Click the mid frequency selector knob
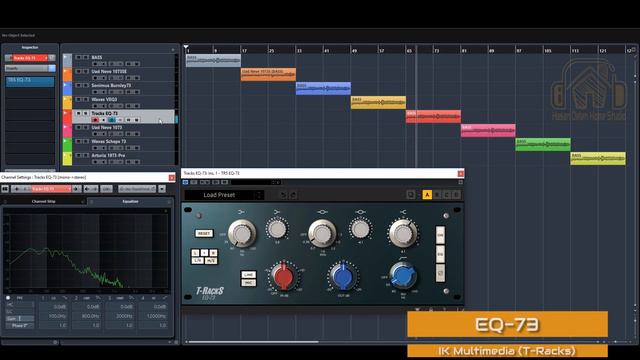Viewport: 640px width, 360px height. tap(322, 233)
